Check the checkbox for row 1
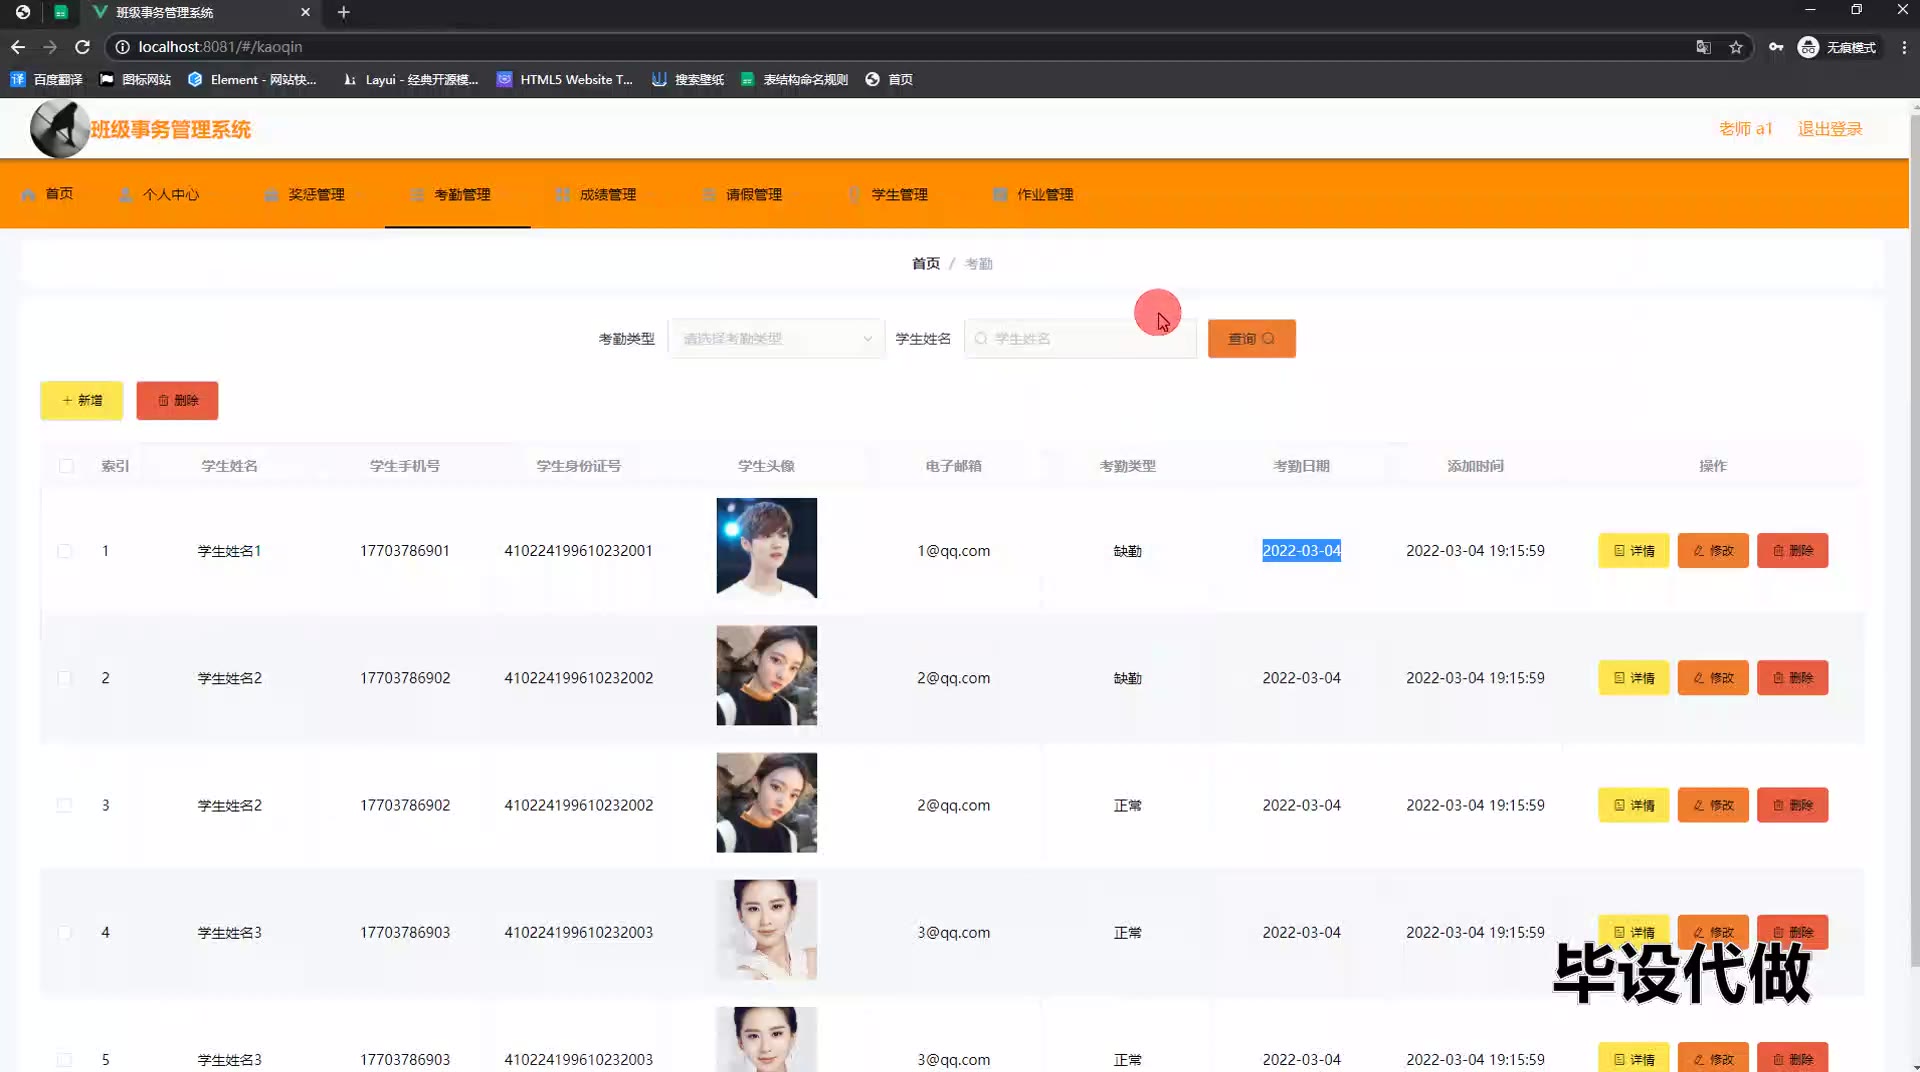Viewport: 1920px width, 1072px height. [x=65, y=551]
